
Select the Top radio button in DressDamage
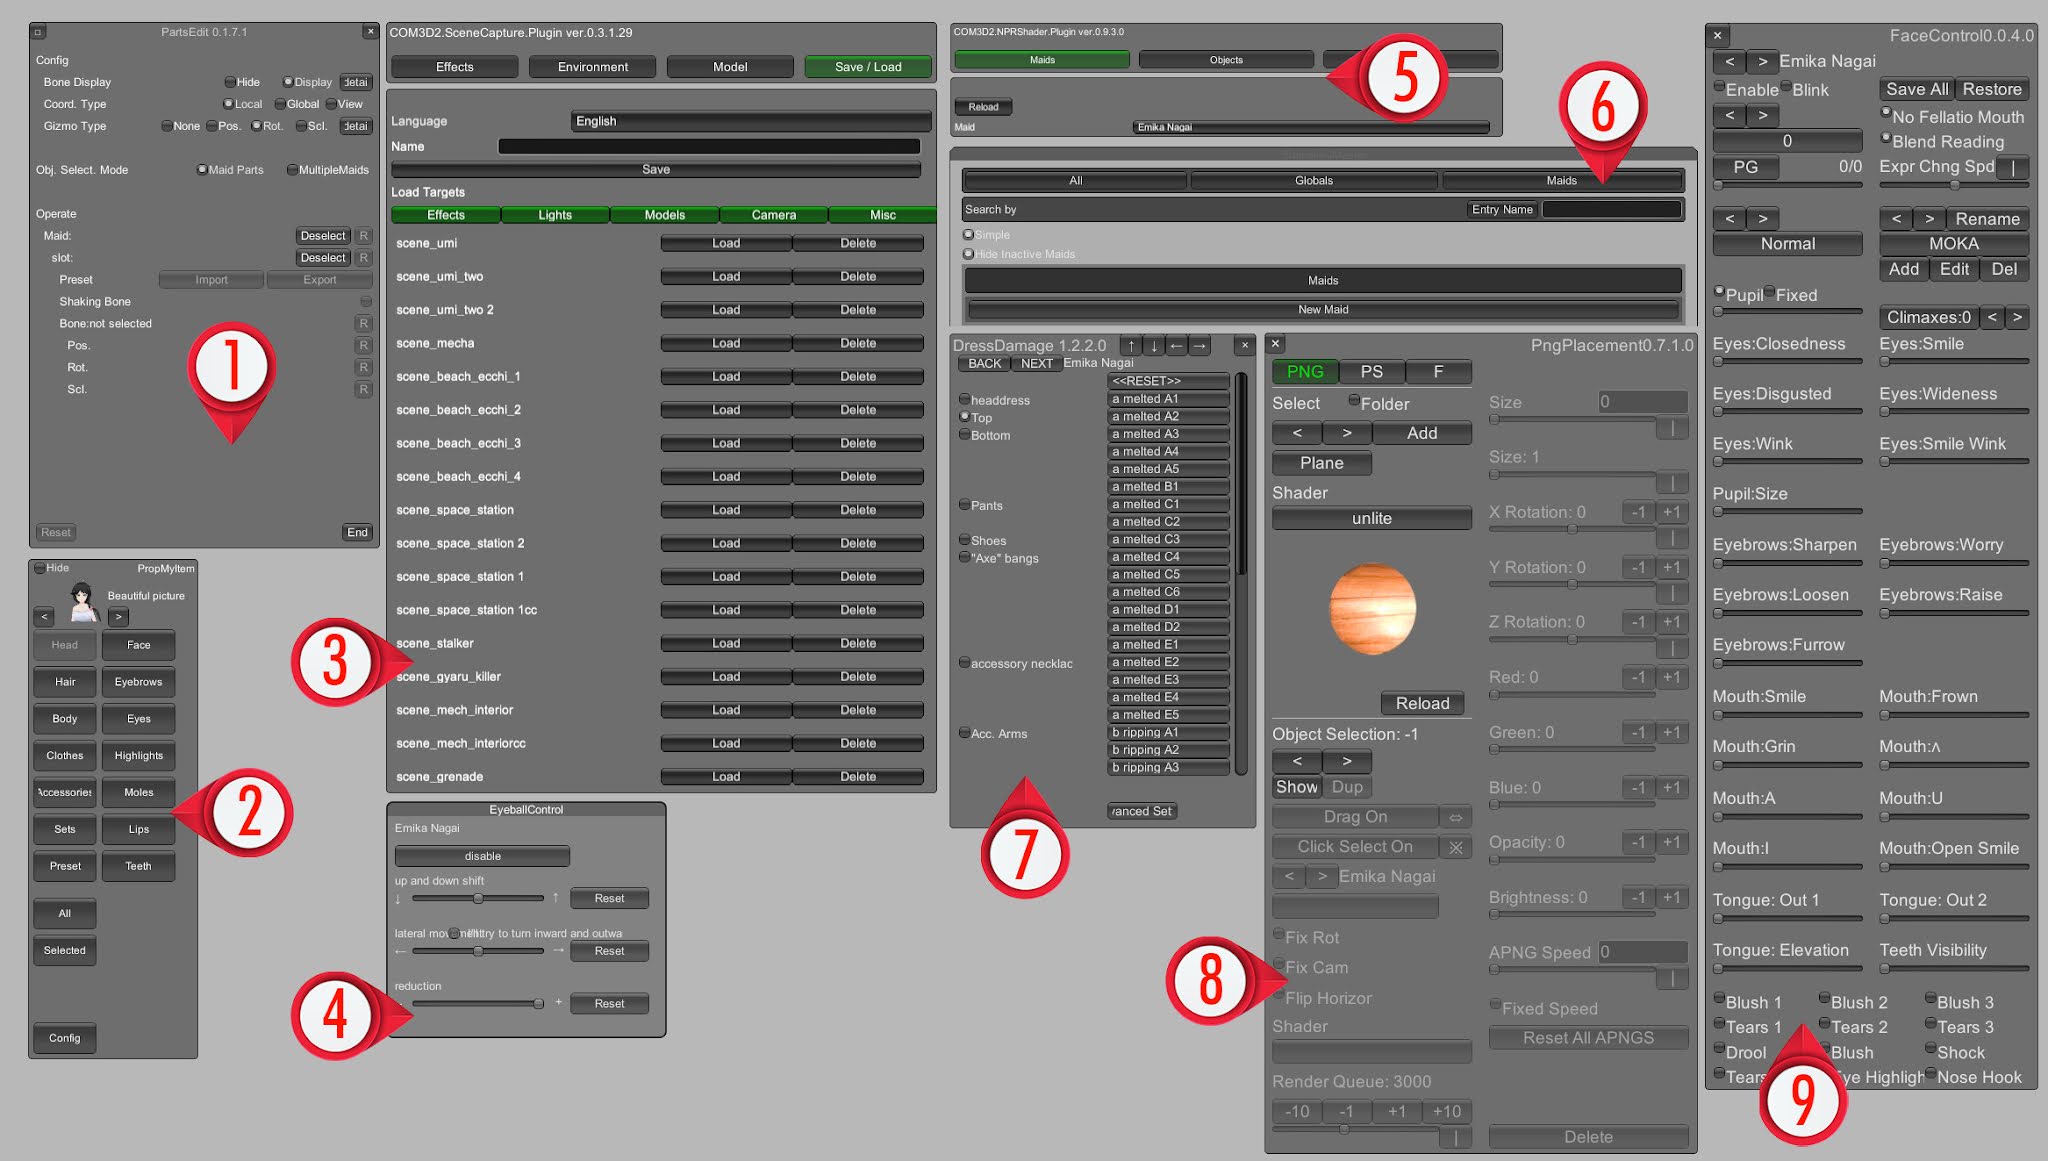[963, 418]
